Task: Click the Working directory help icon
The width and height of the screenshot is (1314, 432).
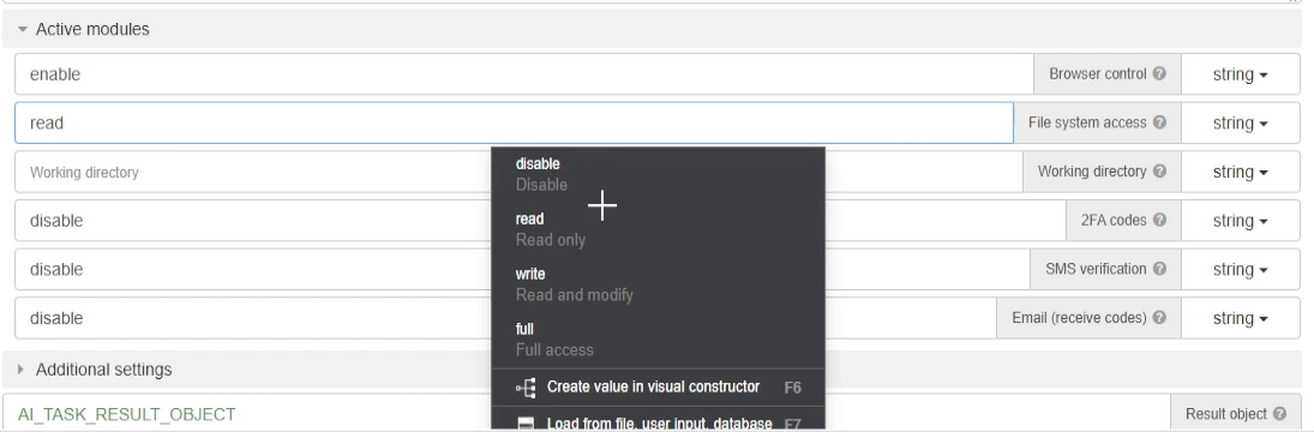Action: coord(1159,172)
